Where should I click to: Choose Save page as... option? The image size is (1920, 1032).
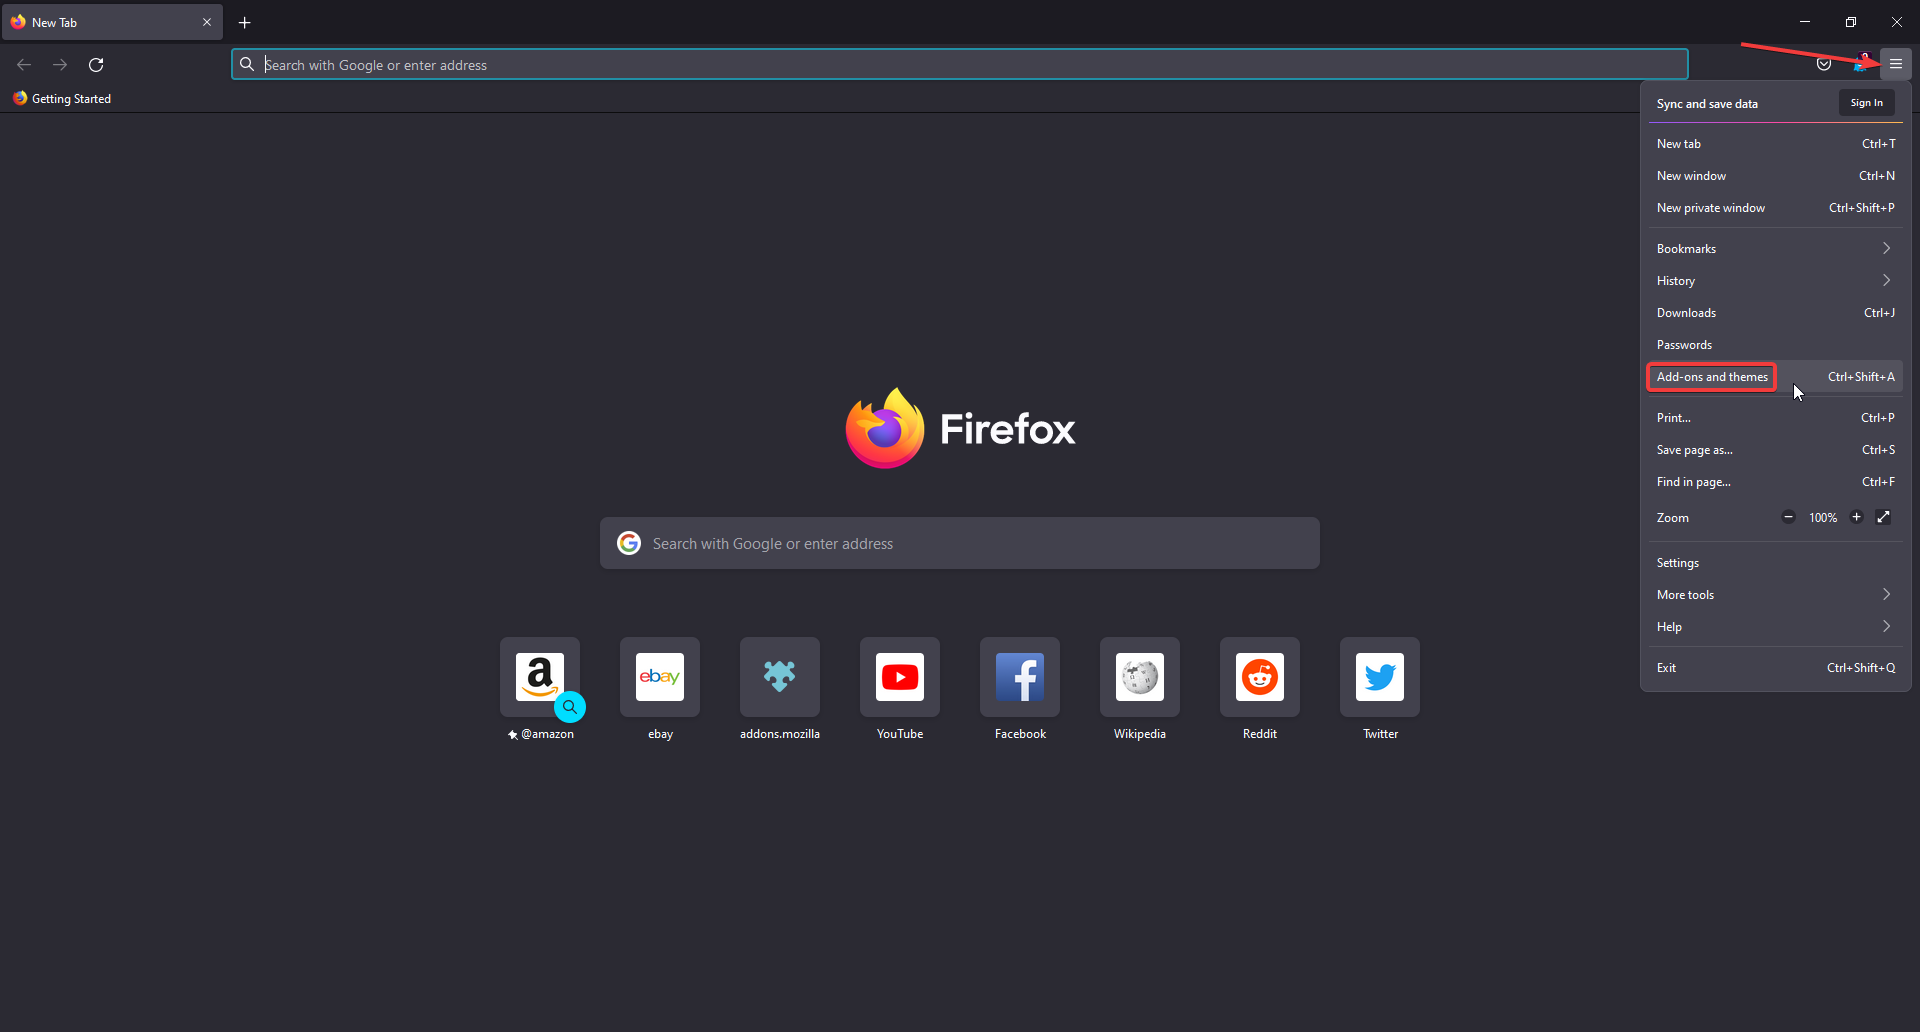point(1775,450)
